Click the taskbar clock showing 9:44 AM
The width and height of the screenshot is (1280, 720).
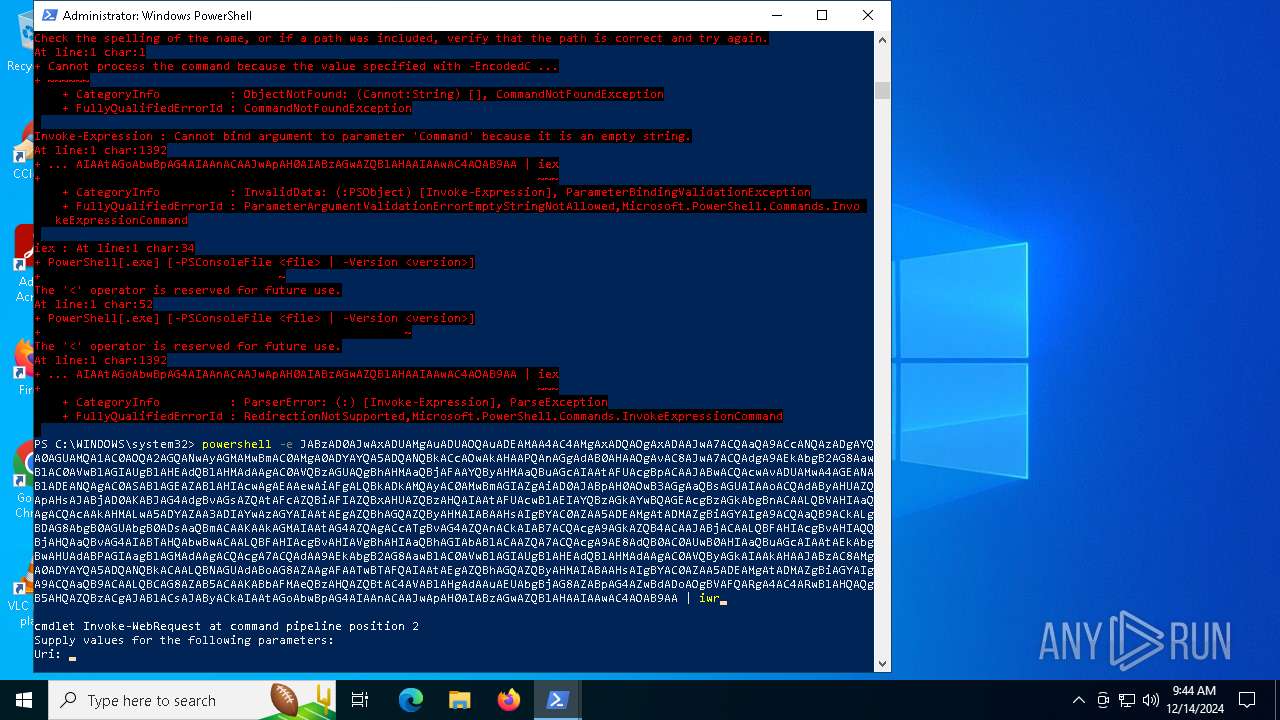click(1194, 700)
